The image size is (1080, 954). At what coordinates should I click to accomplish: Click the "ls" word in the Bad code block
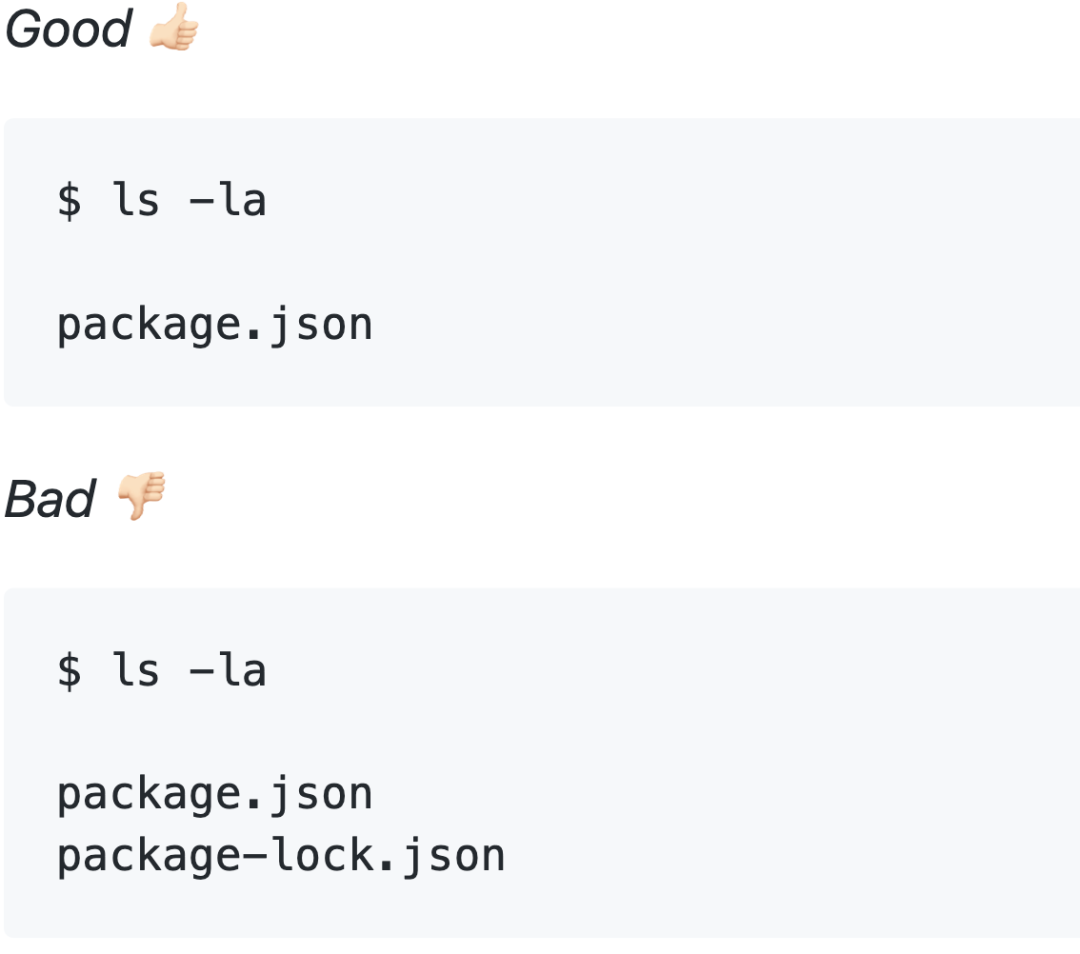[x=136, y=670]
